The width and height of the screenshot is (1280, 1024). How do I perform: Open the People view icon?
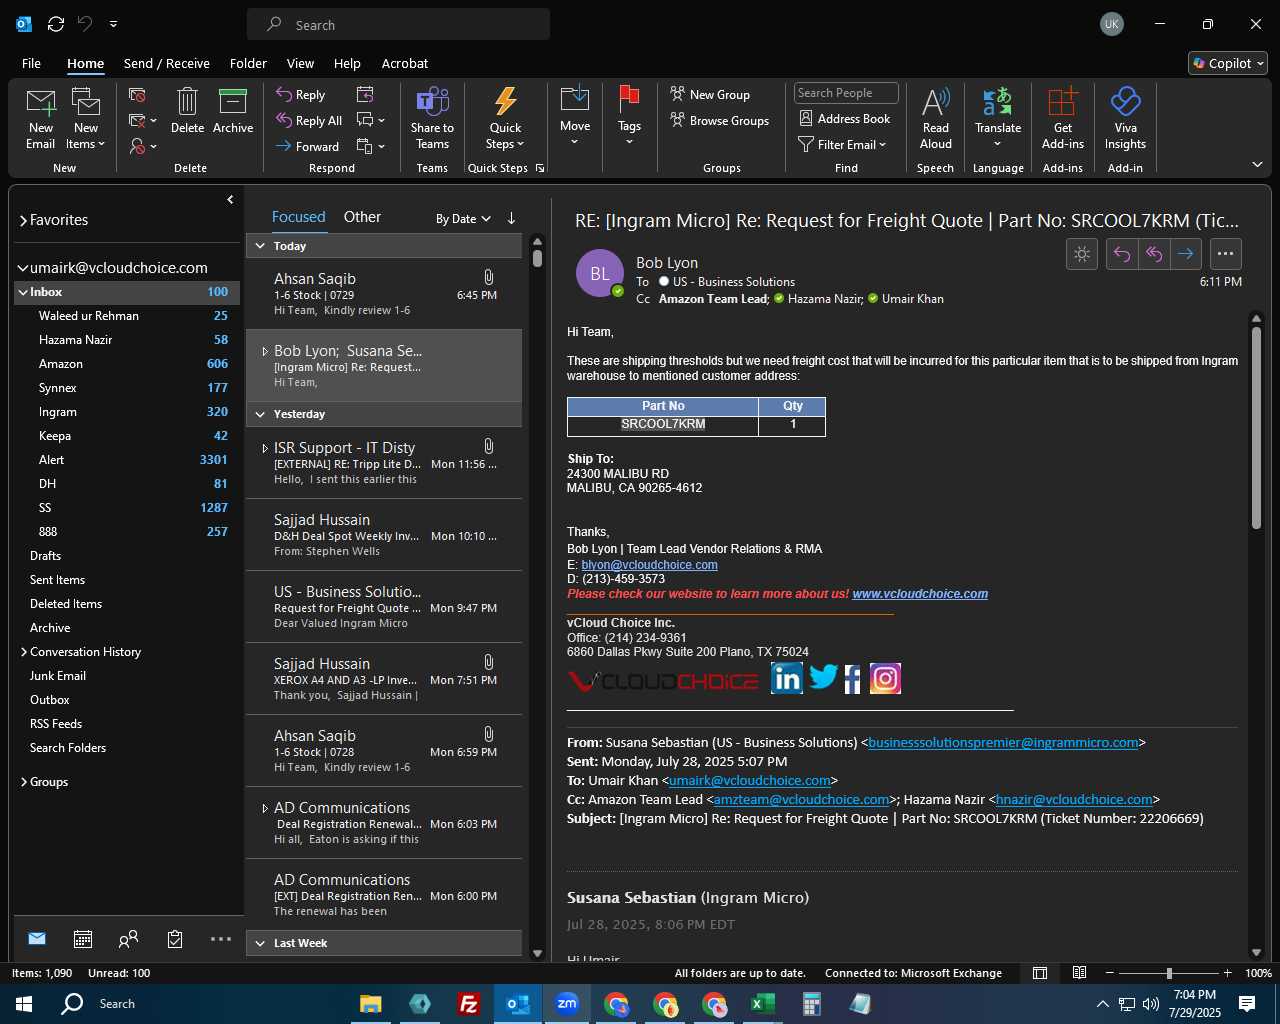pos(128,939)
